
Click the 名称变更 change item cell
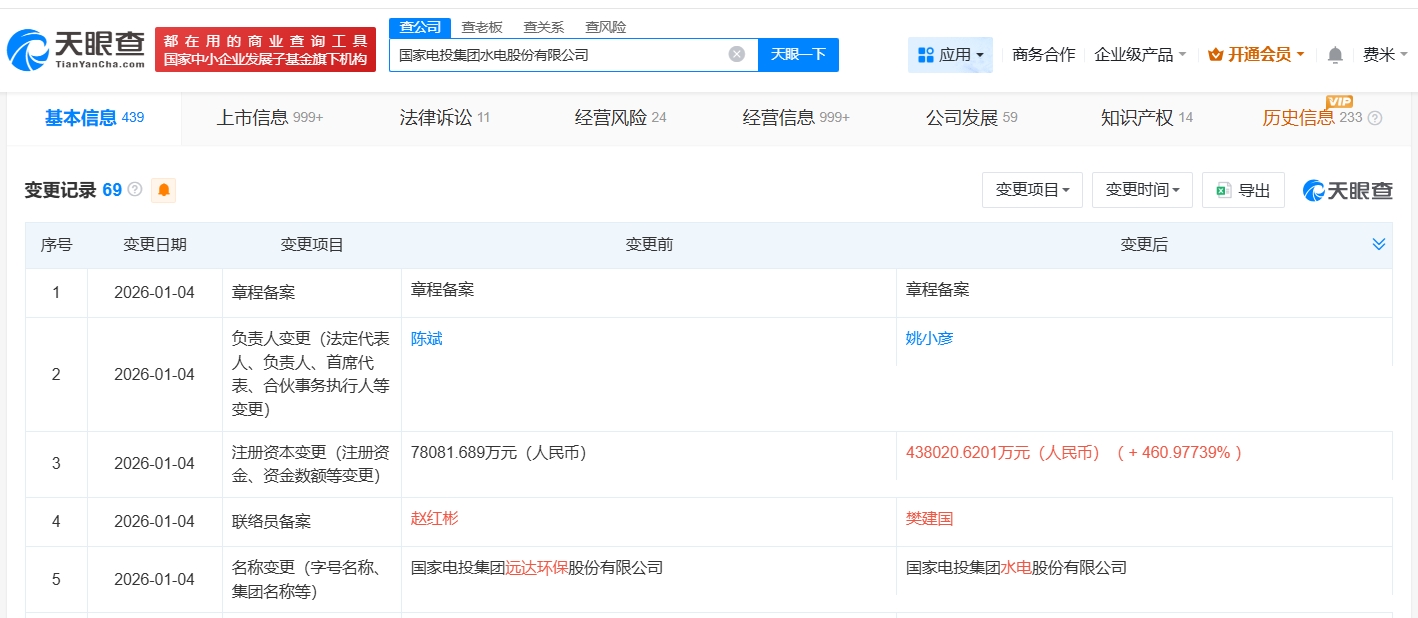coord(311,580)
